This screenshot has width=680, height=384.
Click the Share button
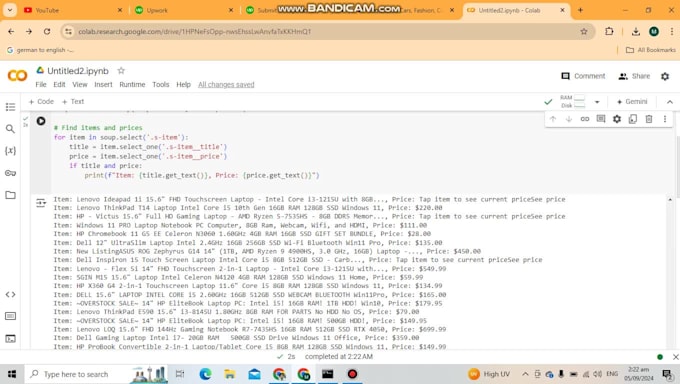(x=634, y=76)
